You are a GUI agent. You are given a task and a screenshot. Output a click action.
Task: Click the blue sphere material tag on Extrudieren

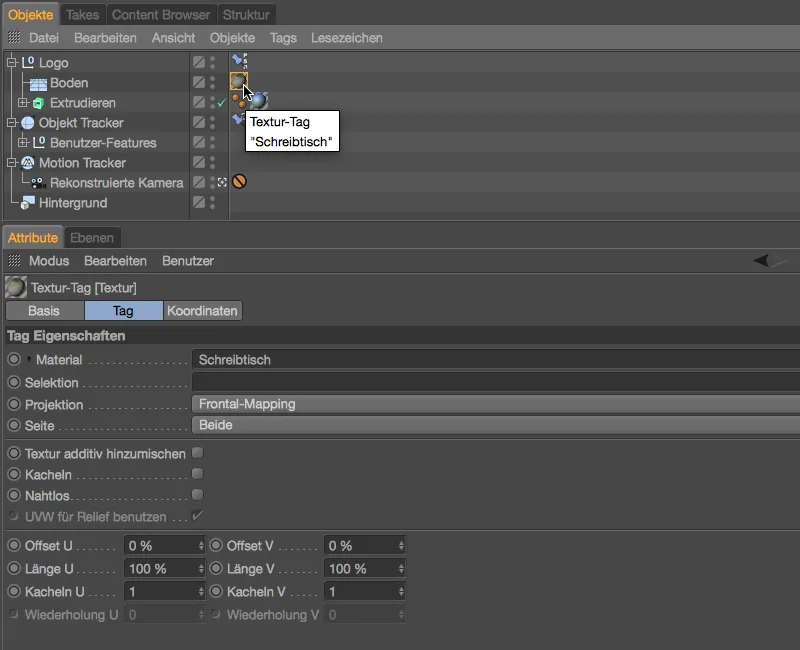point(259,101)
